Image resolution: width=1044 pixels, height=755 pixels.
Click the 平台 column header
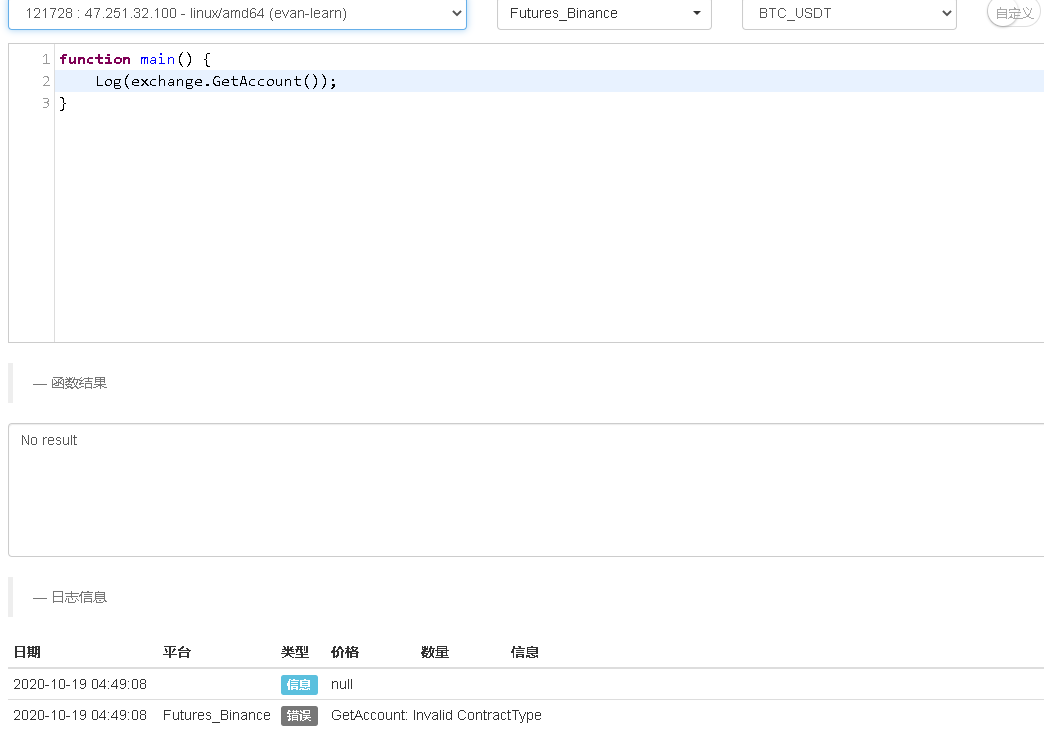coord(177,652)
